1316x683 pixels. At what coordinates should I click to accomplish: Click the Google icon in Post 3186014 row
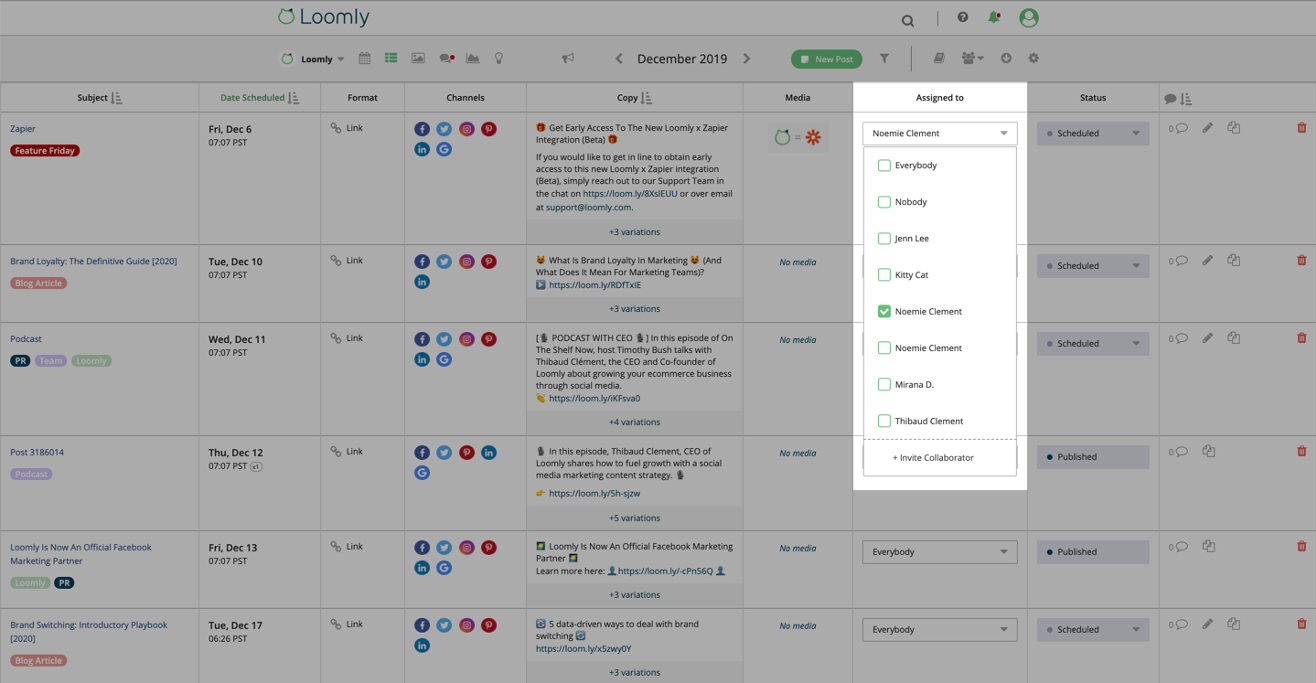tap(422, 473)
